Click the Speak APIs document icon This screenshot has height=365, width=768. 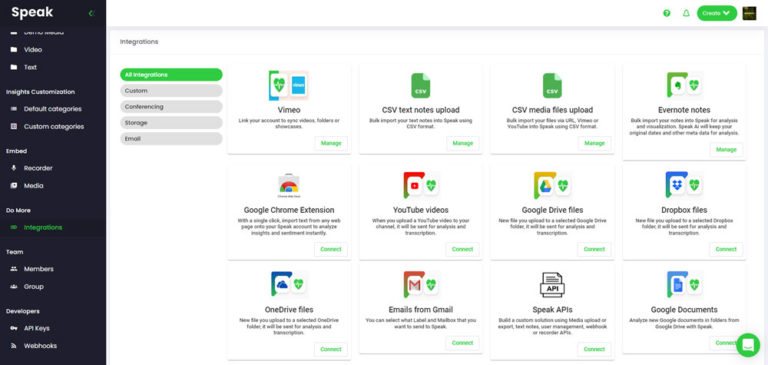(552, 285)
